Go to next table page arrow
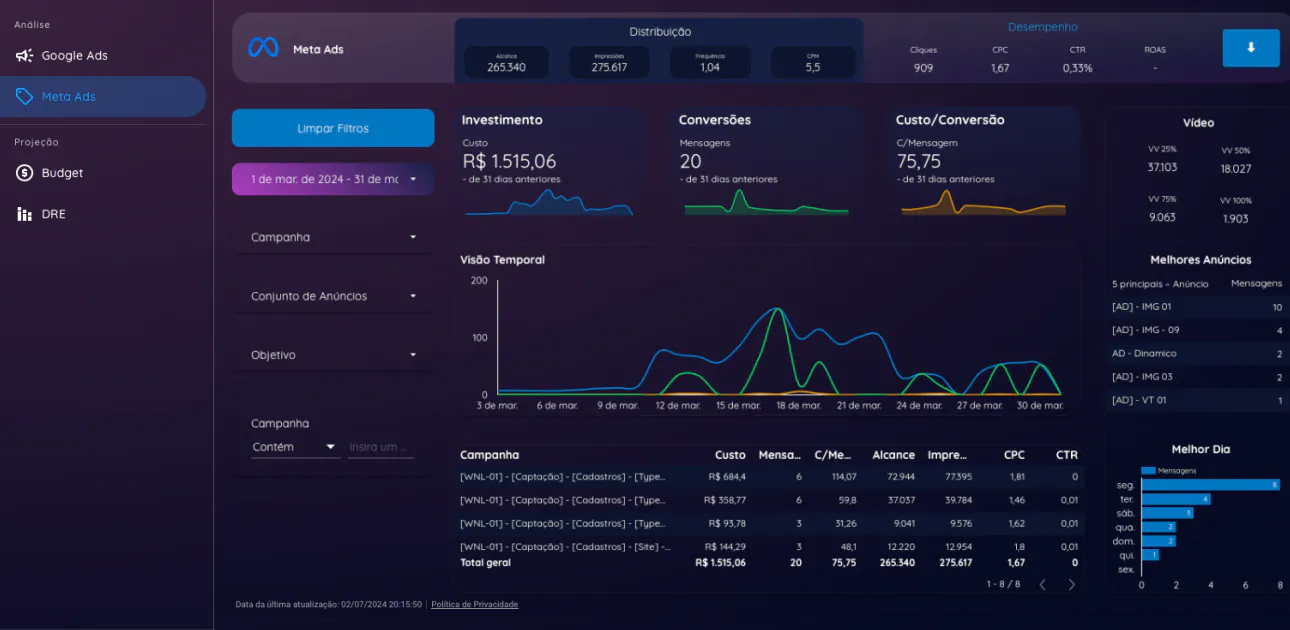The image size is (1290, 630). coord(1071,584)
